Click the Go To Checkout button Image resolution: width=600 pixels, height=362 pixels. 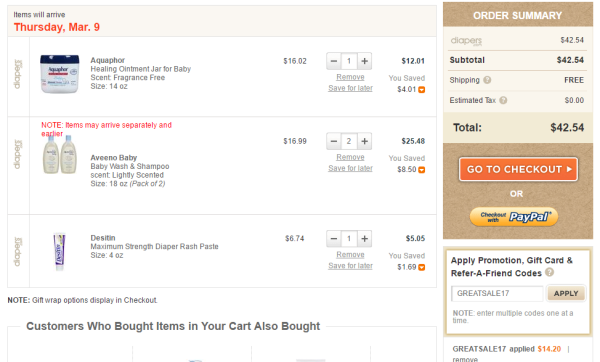(518, 169)
